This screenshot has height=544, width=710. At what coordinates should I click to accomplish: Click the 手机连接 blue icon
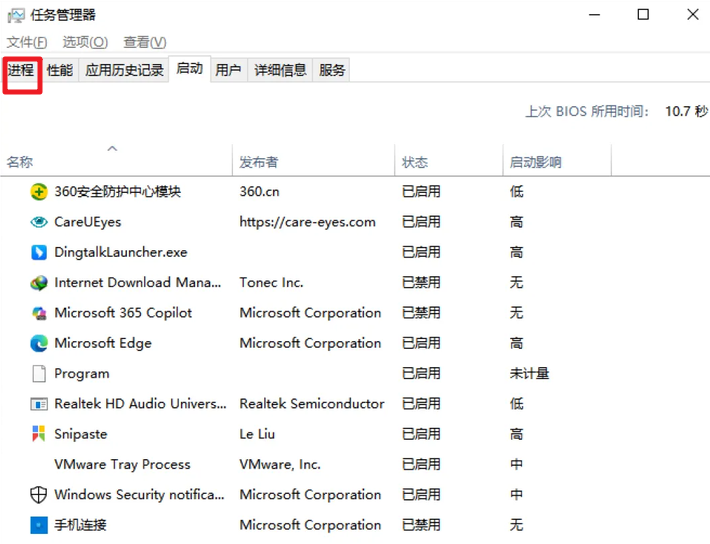click(39, 525)
